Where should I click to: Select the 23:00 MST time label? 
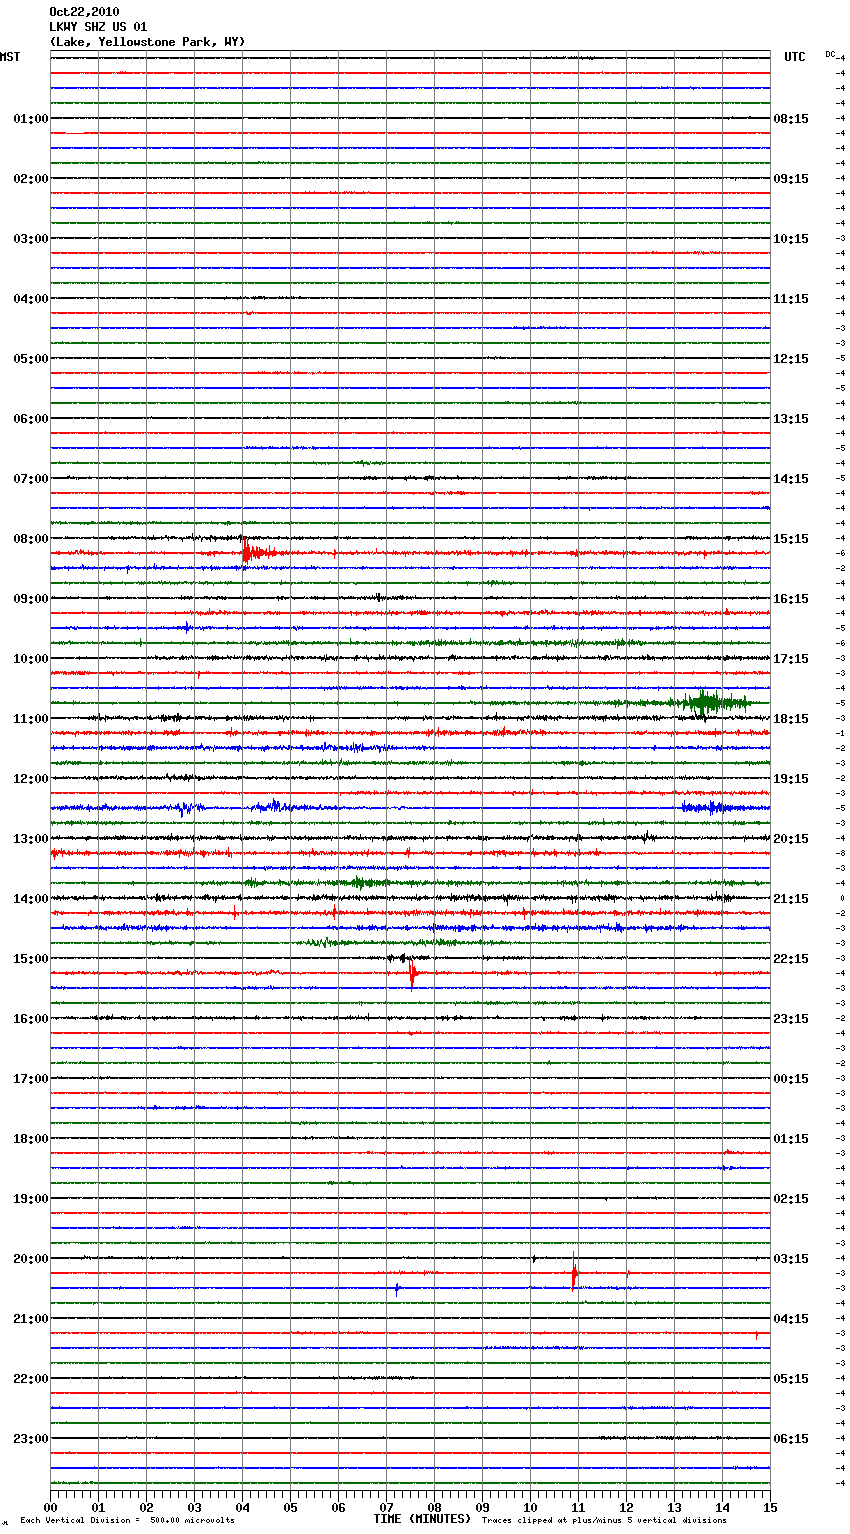[30, 1439]
